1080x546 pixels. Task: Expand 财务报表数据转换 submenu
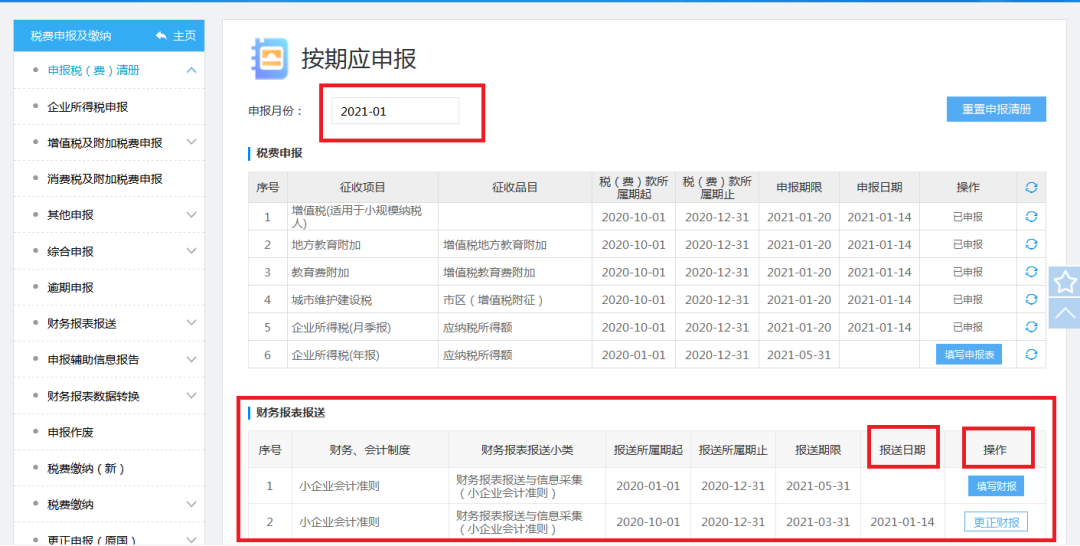[191, 396]
